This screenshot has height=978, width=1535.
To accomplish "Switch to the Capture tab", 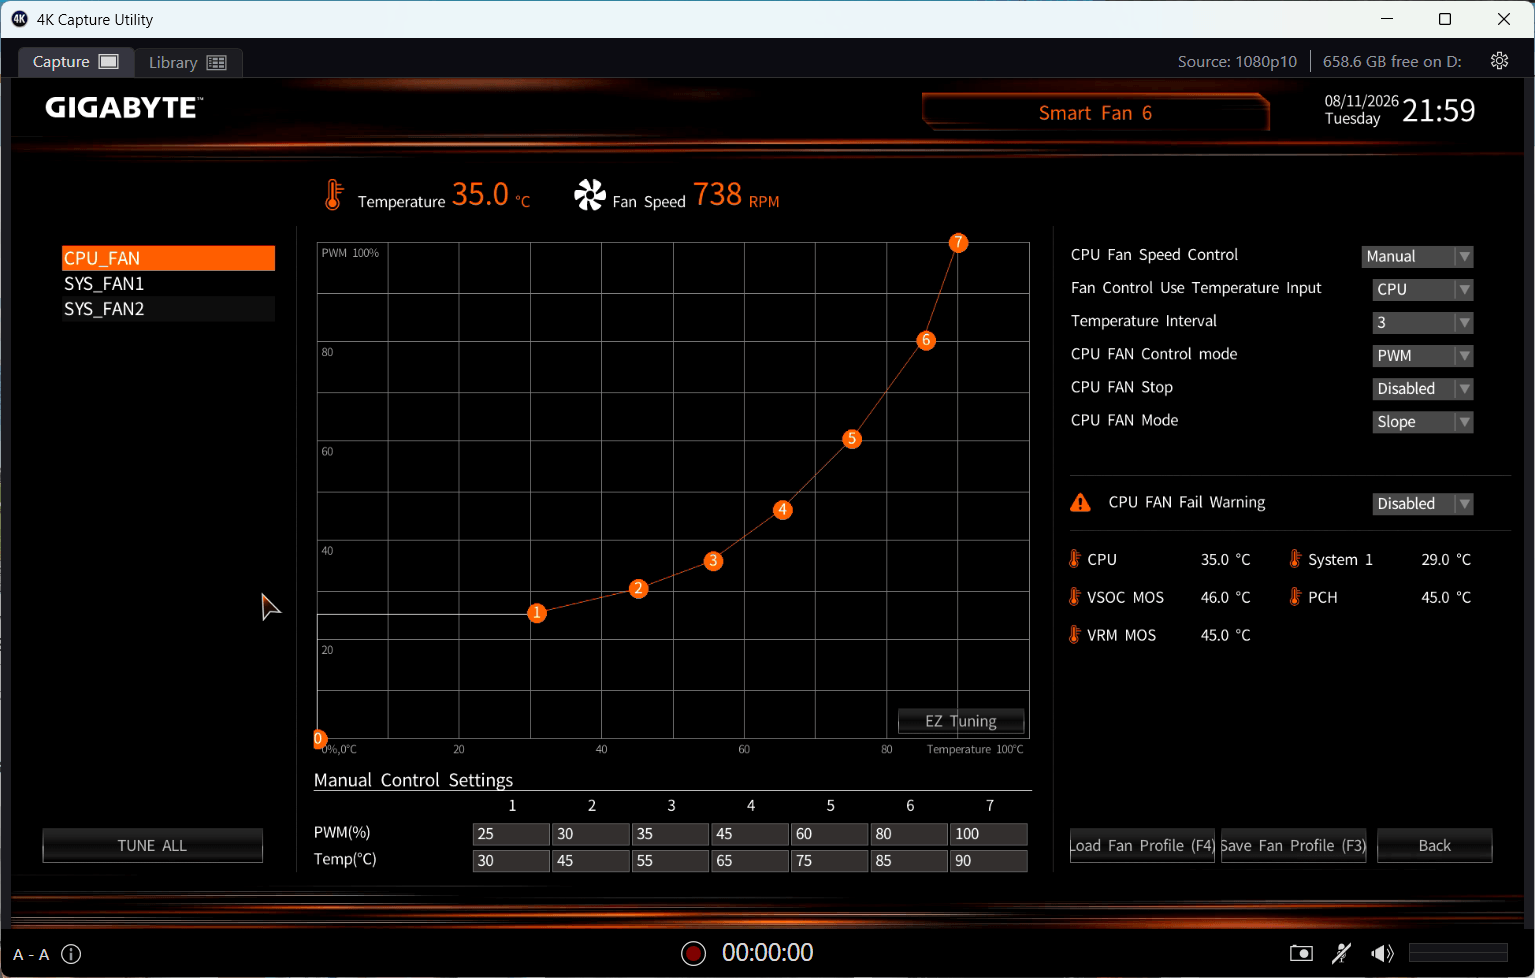I will (x=76, y=62).
